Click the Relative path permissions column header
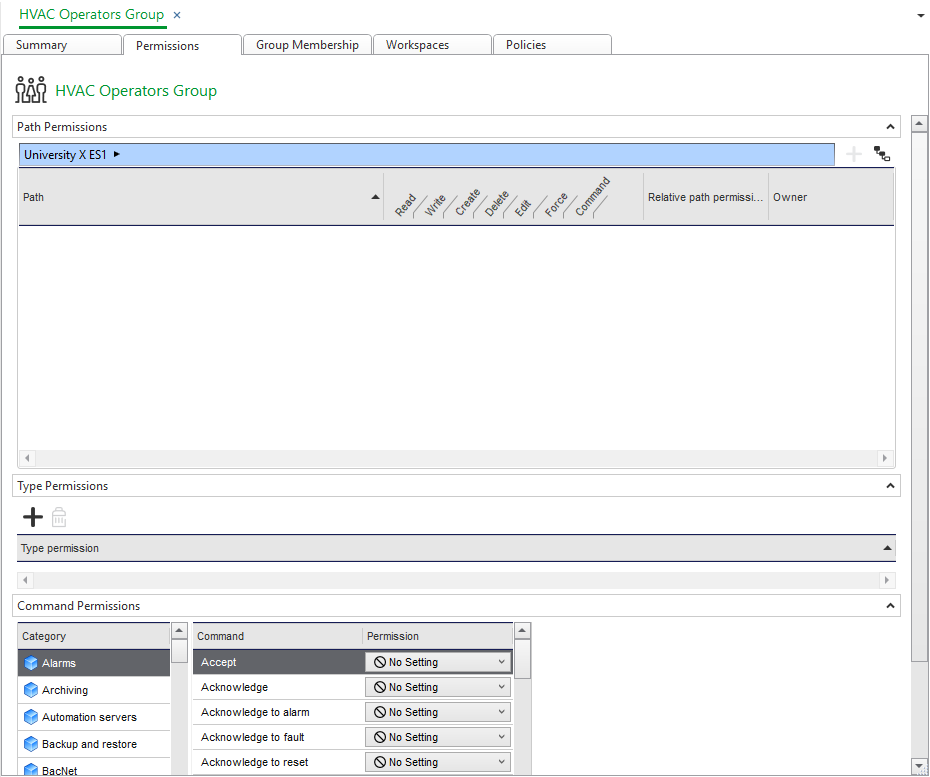 tap(705, 197)
